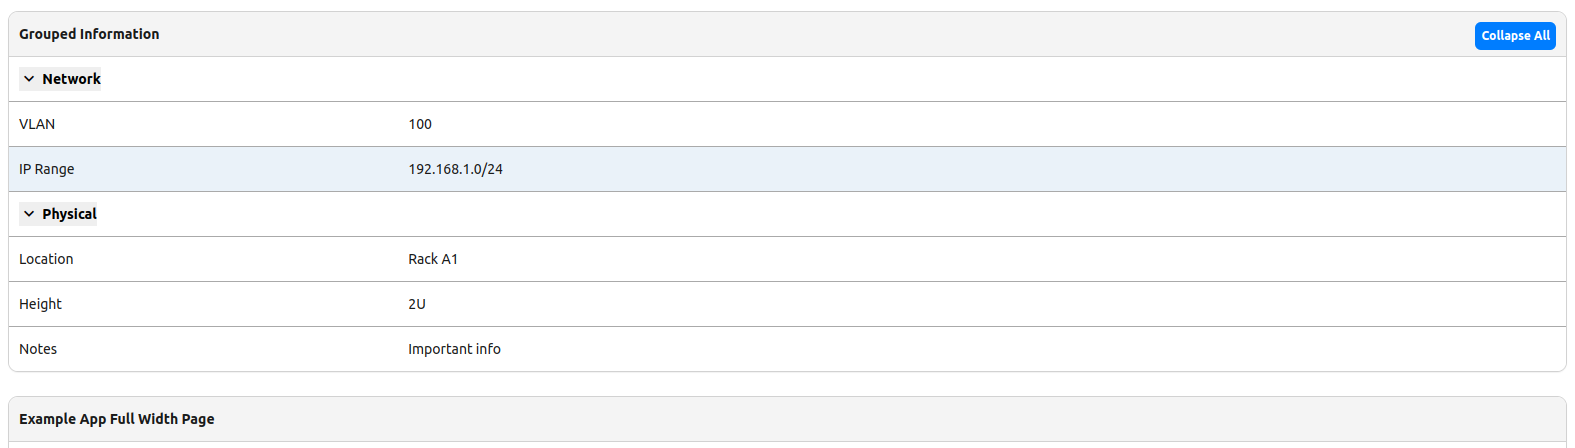The height and width of the screenshot is (448, 1575).
Task: Collapse the Physical group chevron icon
Action: (29, 214)
